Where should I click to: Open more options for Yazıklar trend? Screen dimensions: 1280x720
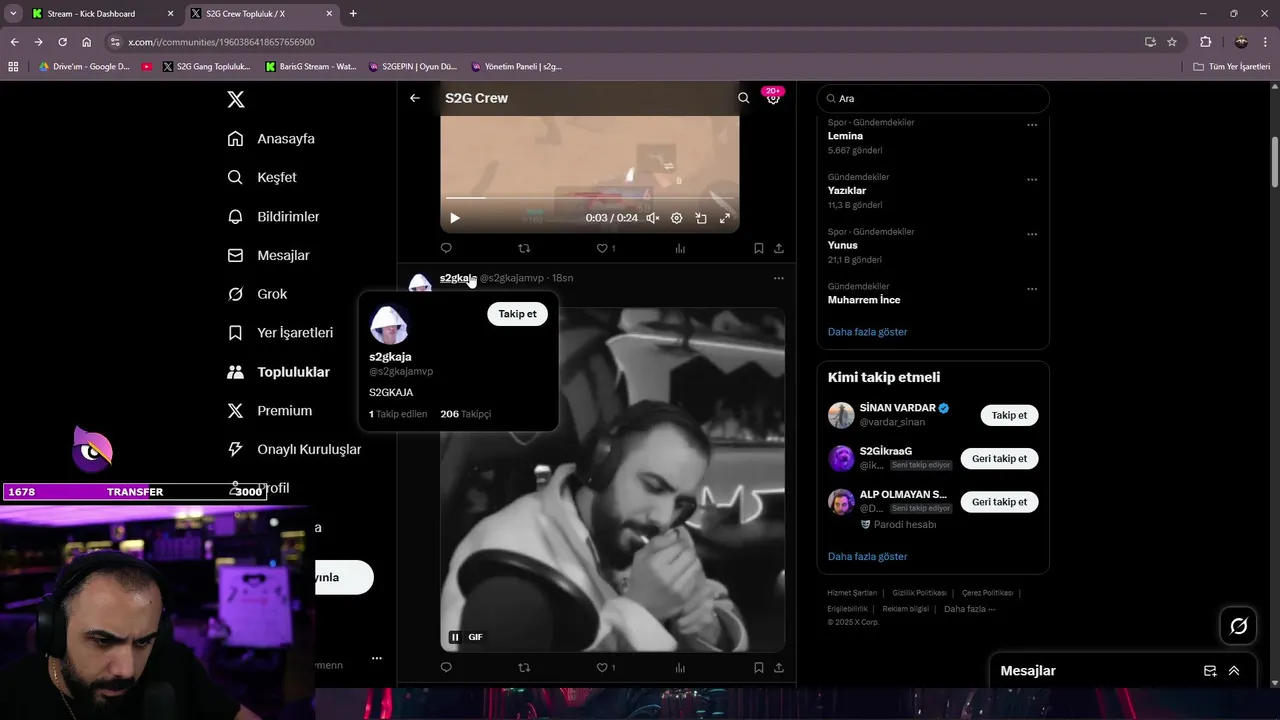pyautogui.click(x=1032, y=180)
